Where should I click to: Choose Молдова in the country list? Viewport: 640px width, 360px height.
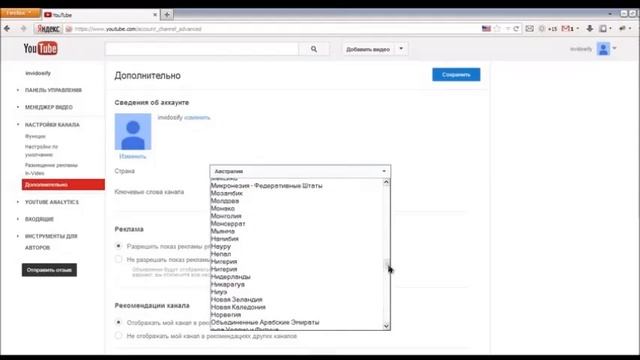(x=225, y=201)
